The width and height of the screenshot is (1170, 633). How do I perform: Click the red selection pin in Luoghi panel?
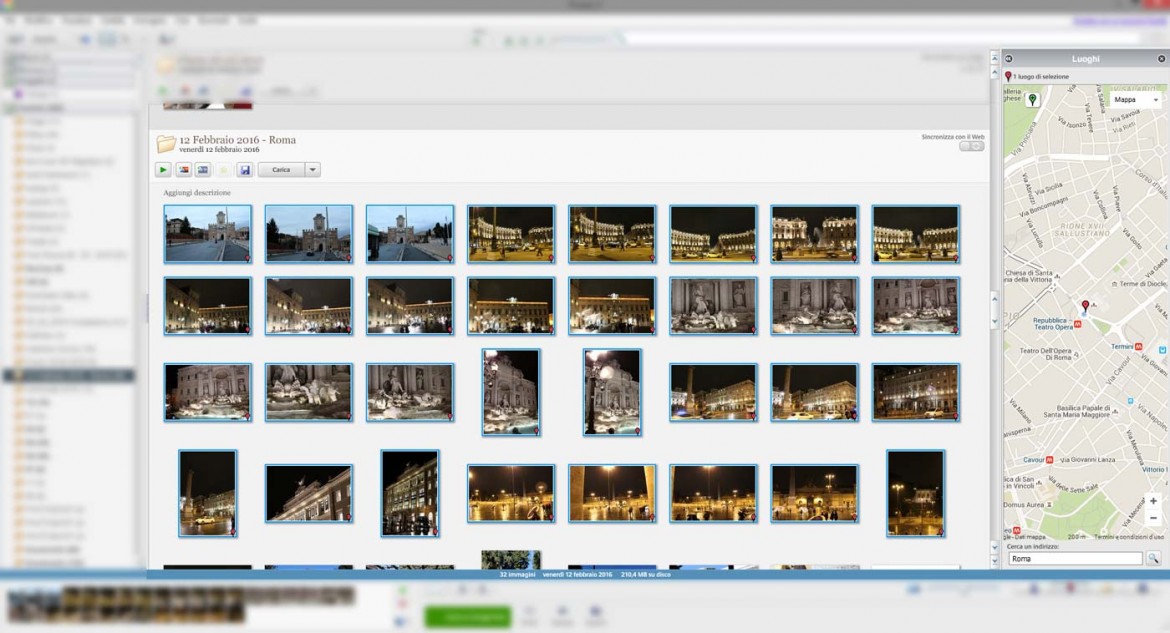click(x=1009, y=76)
